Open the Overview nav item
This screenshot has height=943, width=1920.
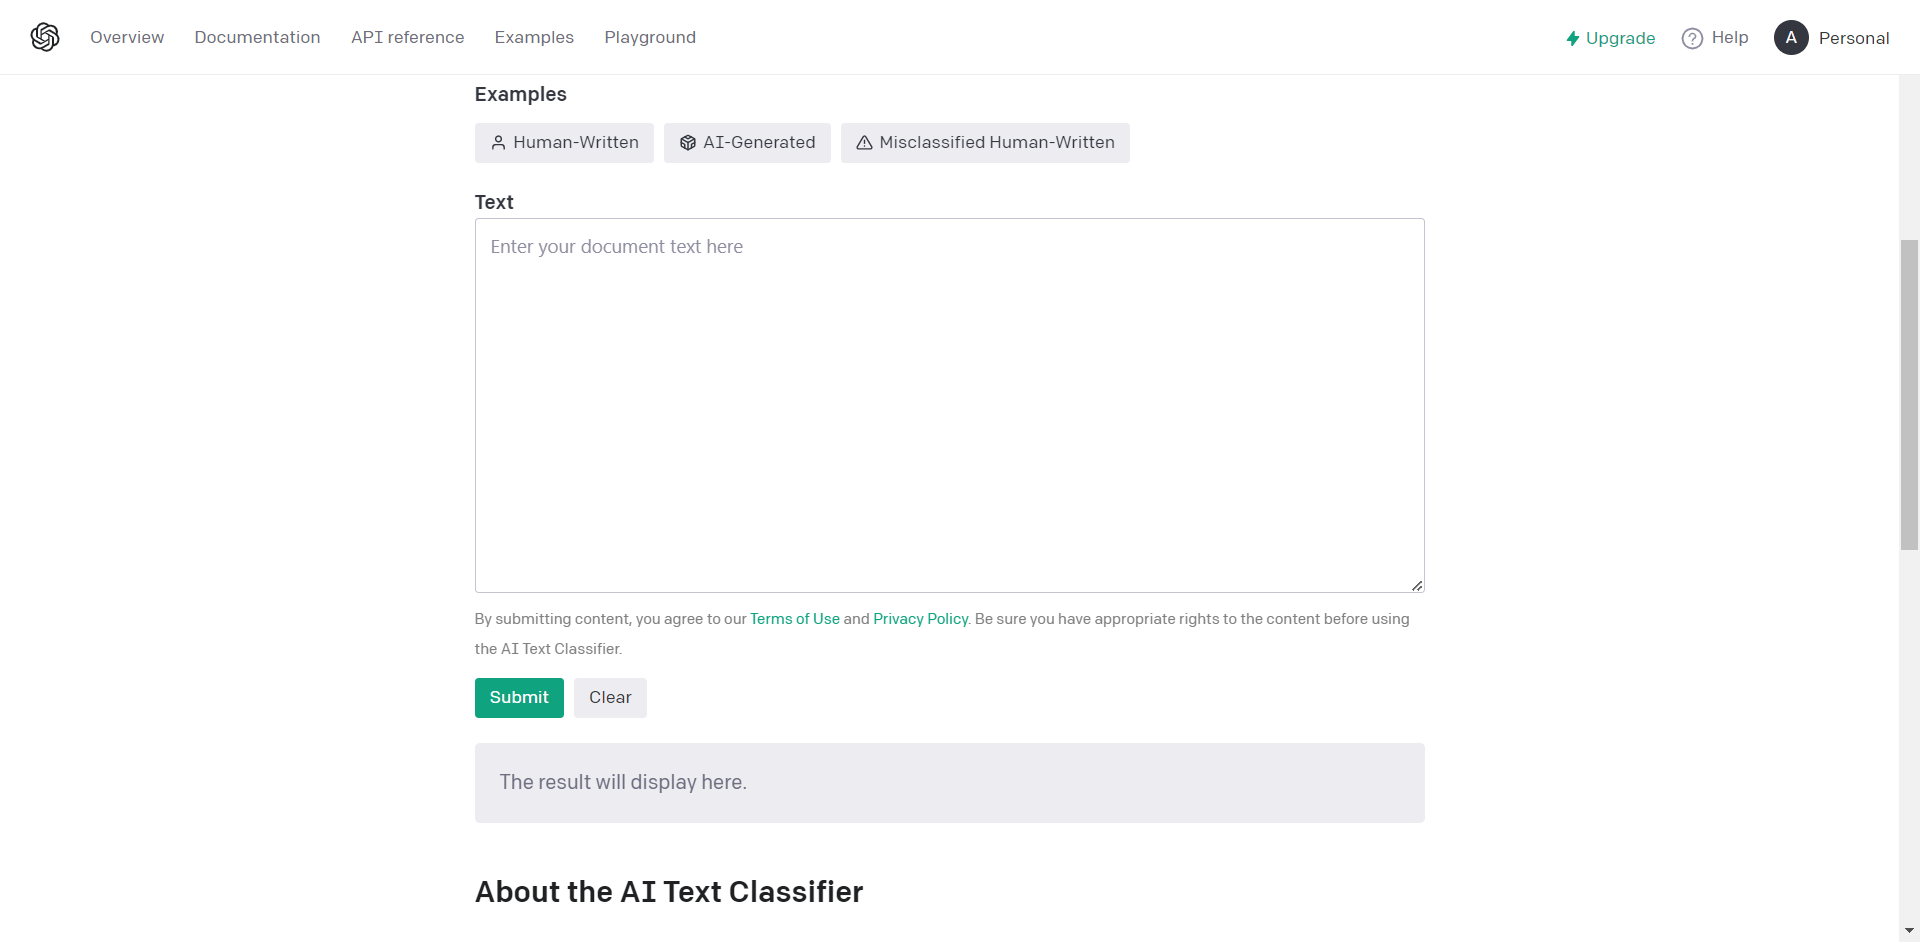tap(127, 37)
